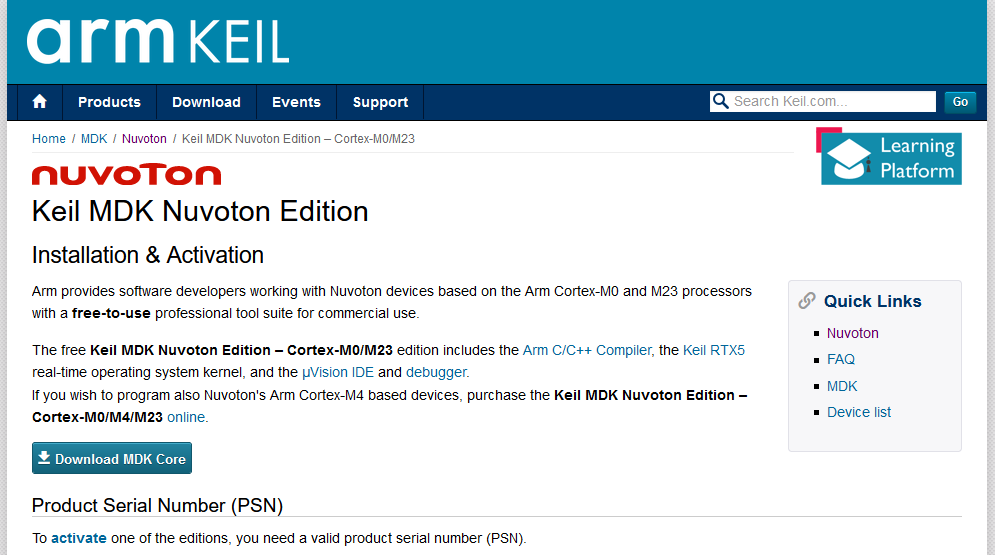Open the Events menu
This screenshot has height=555, width=995.
[296, 102]
